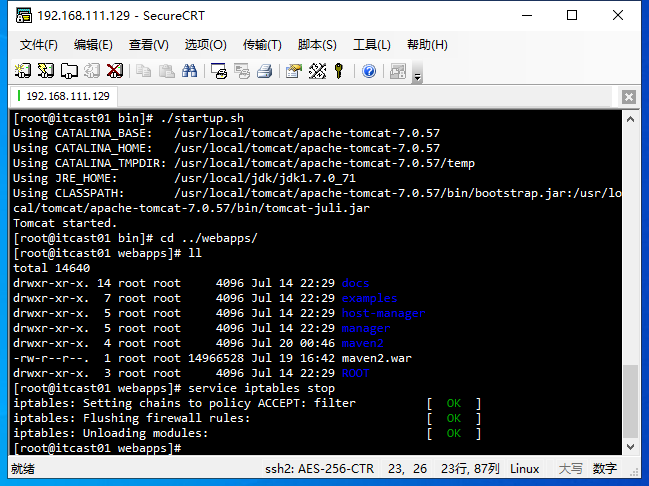This screenshot has width=649, height=486.
Task: Click the grayed Reconnect toolbar icon
Action: (92, 71)
